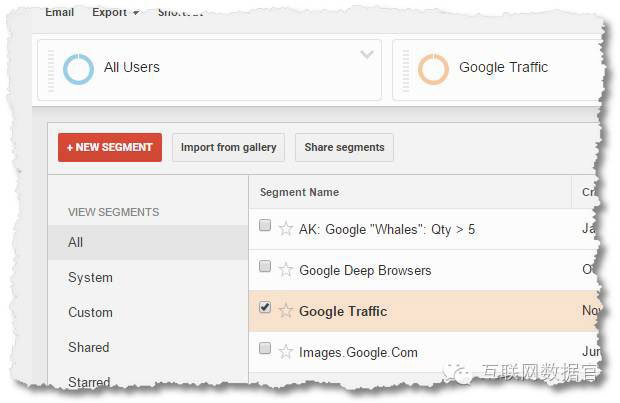Check the AK: Google "Whales" segment checkbox
620x403 pixels.
point(265,227)
